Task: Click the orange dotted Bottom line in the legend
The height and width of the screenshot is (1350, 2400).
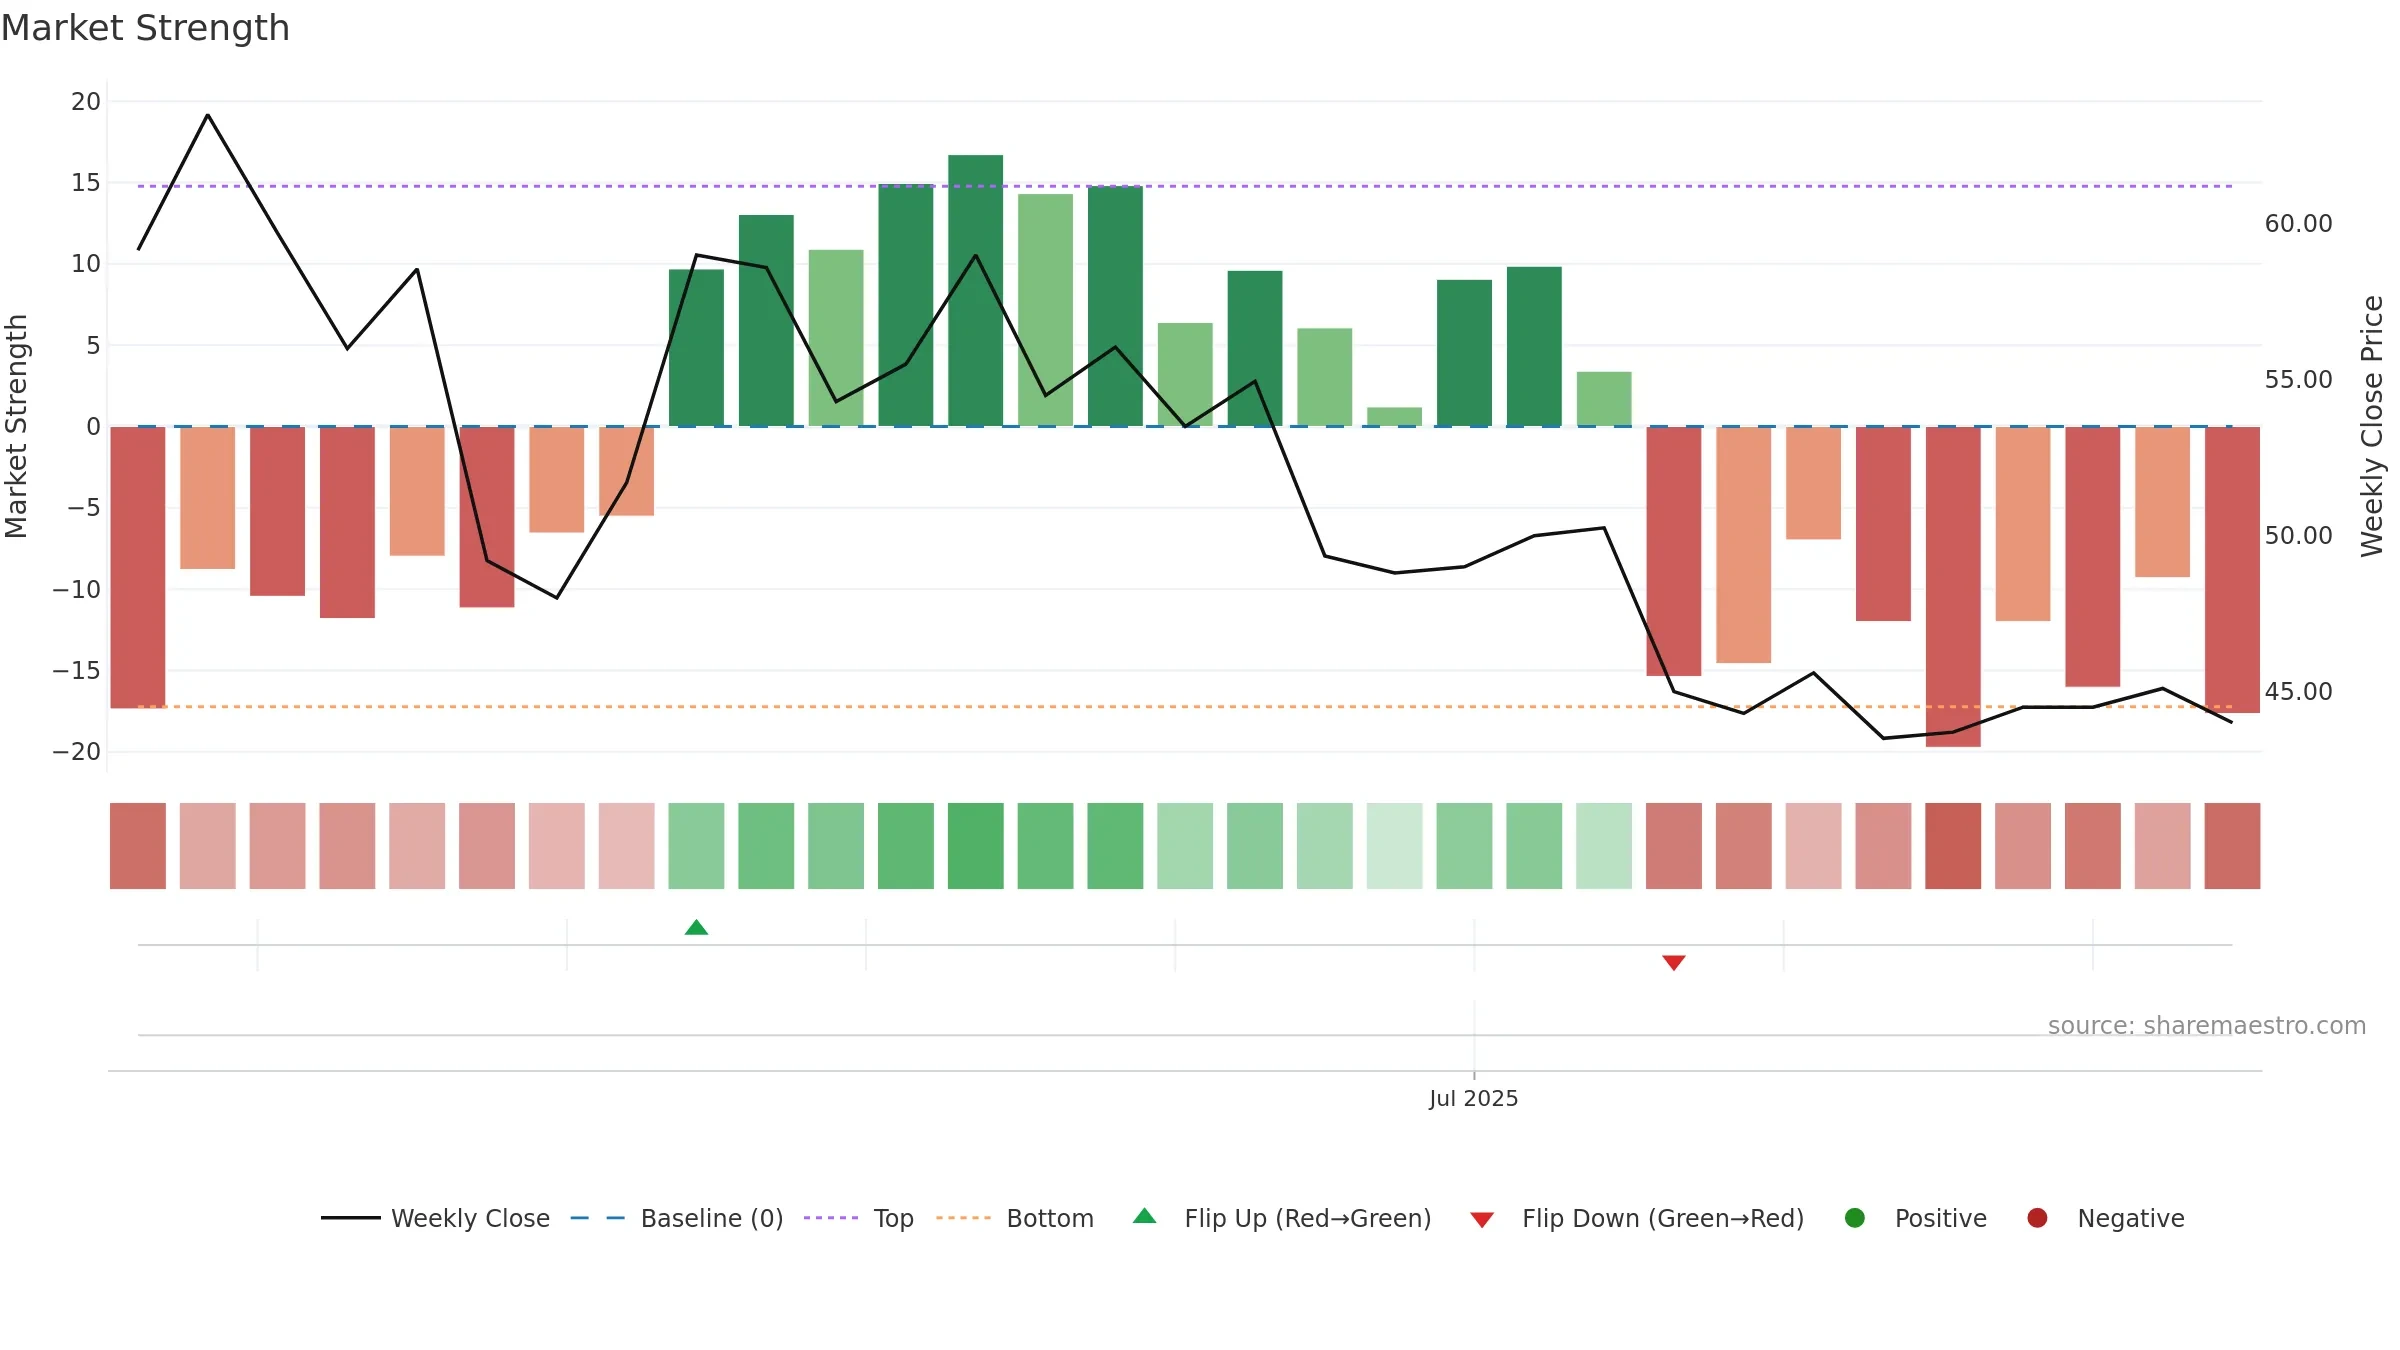Action: (x=963, y=1218)
